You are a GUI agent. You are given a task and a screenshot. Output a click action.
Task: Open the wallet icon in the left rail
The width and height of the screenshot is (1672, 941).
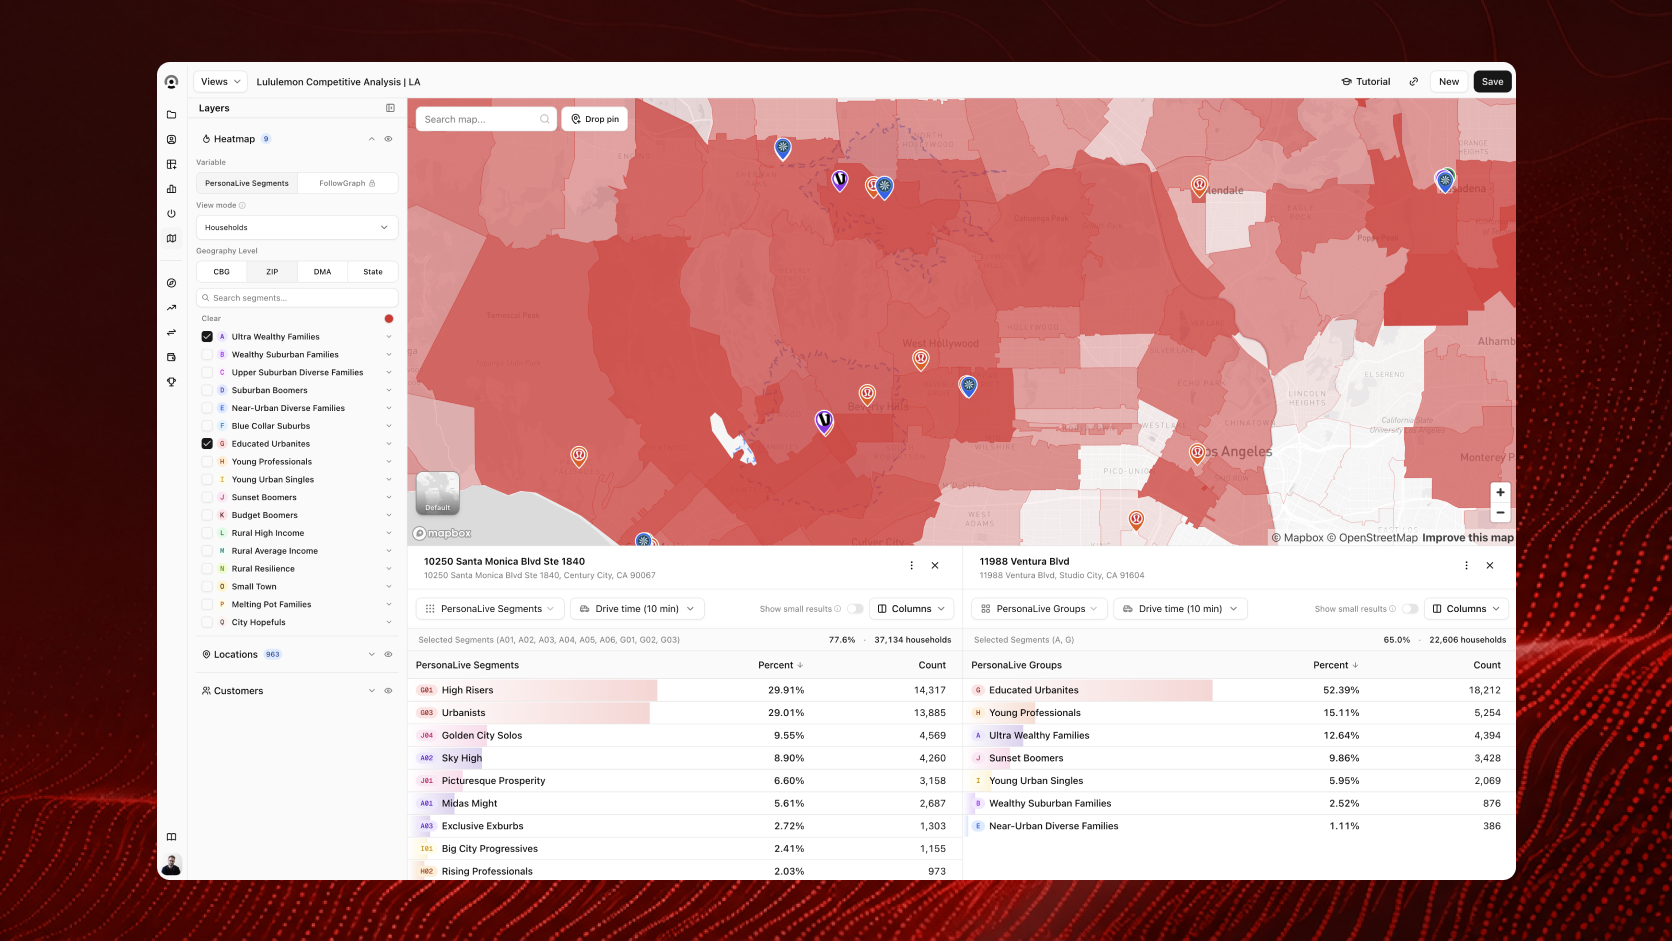171,357
